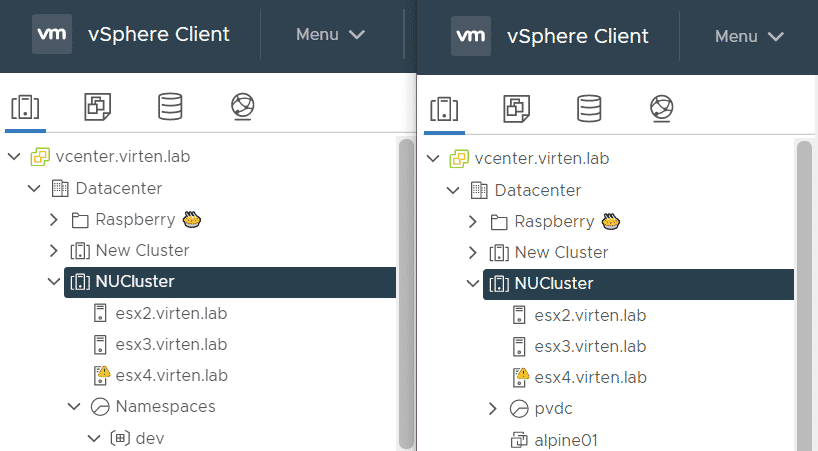Click the vm logo in left window

click(x=52, y=34)
